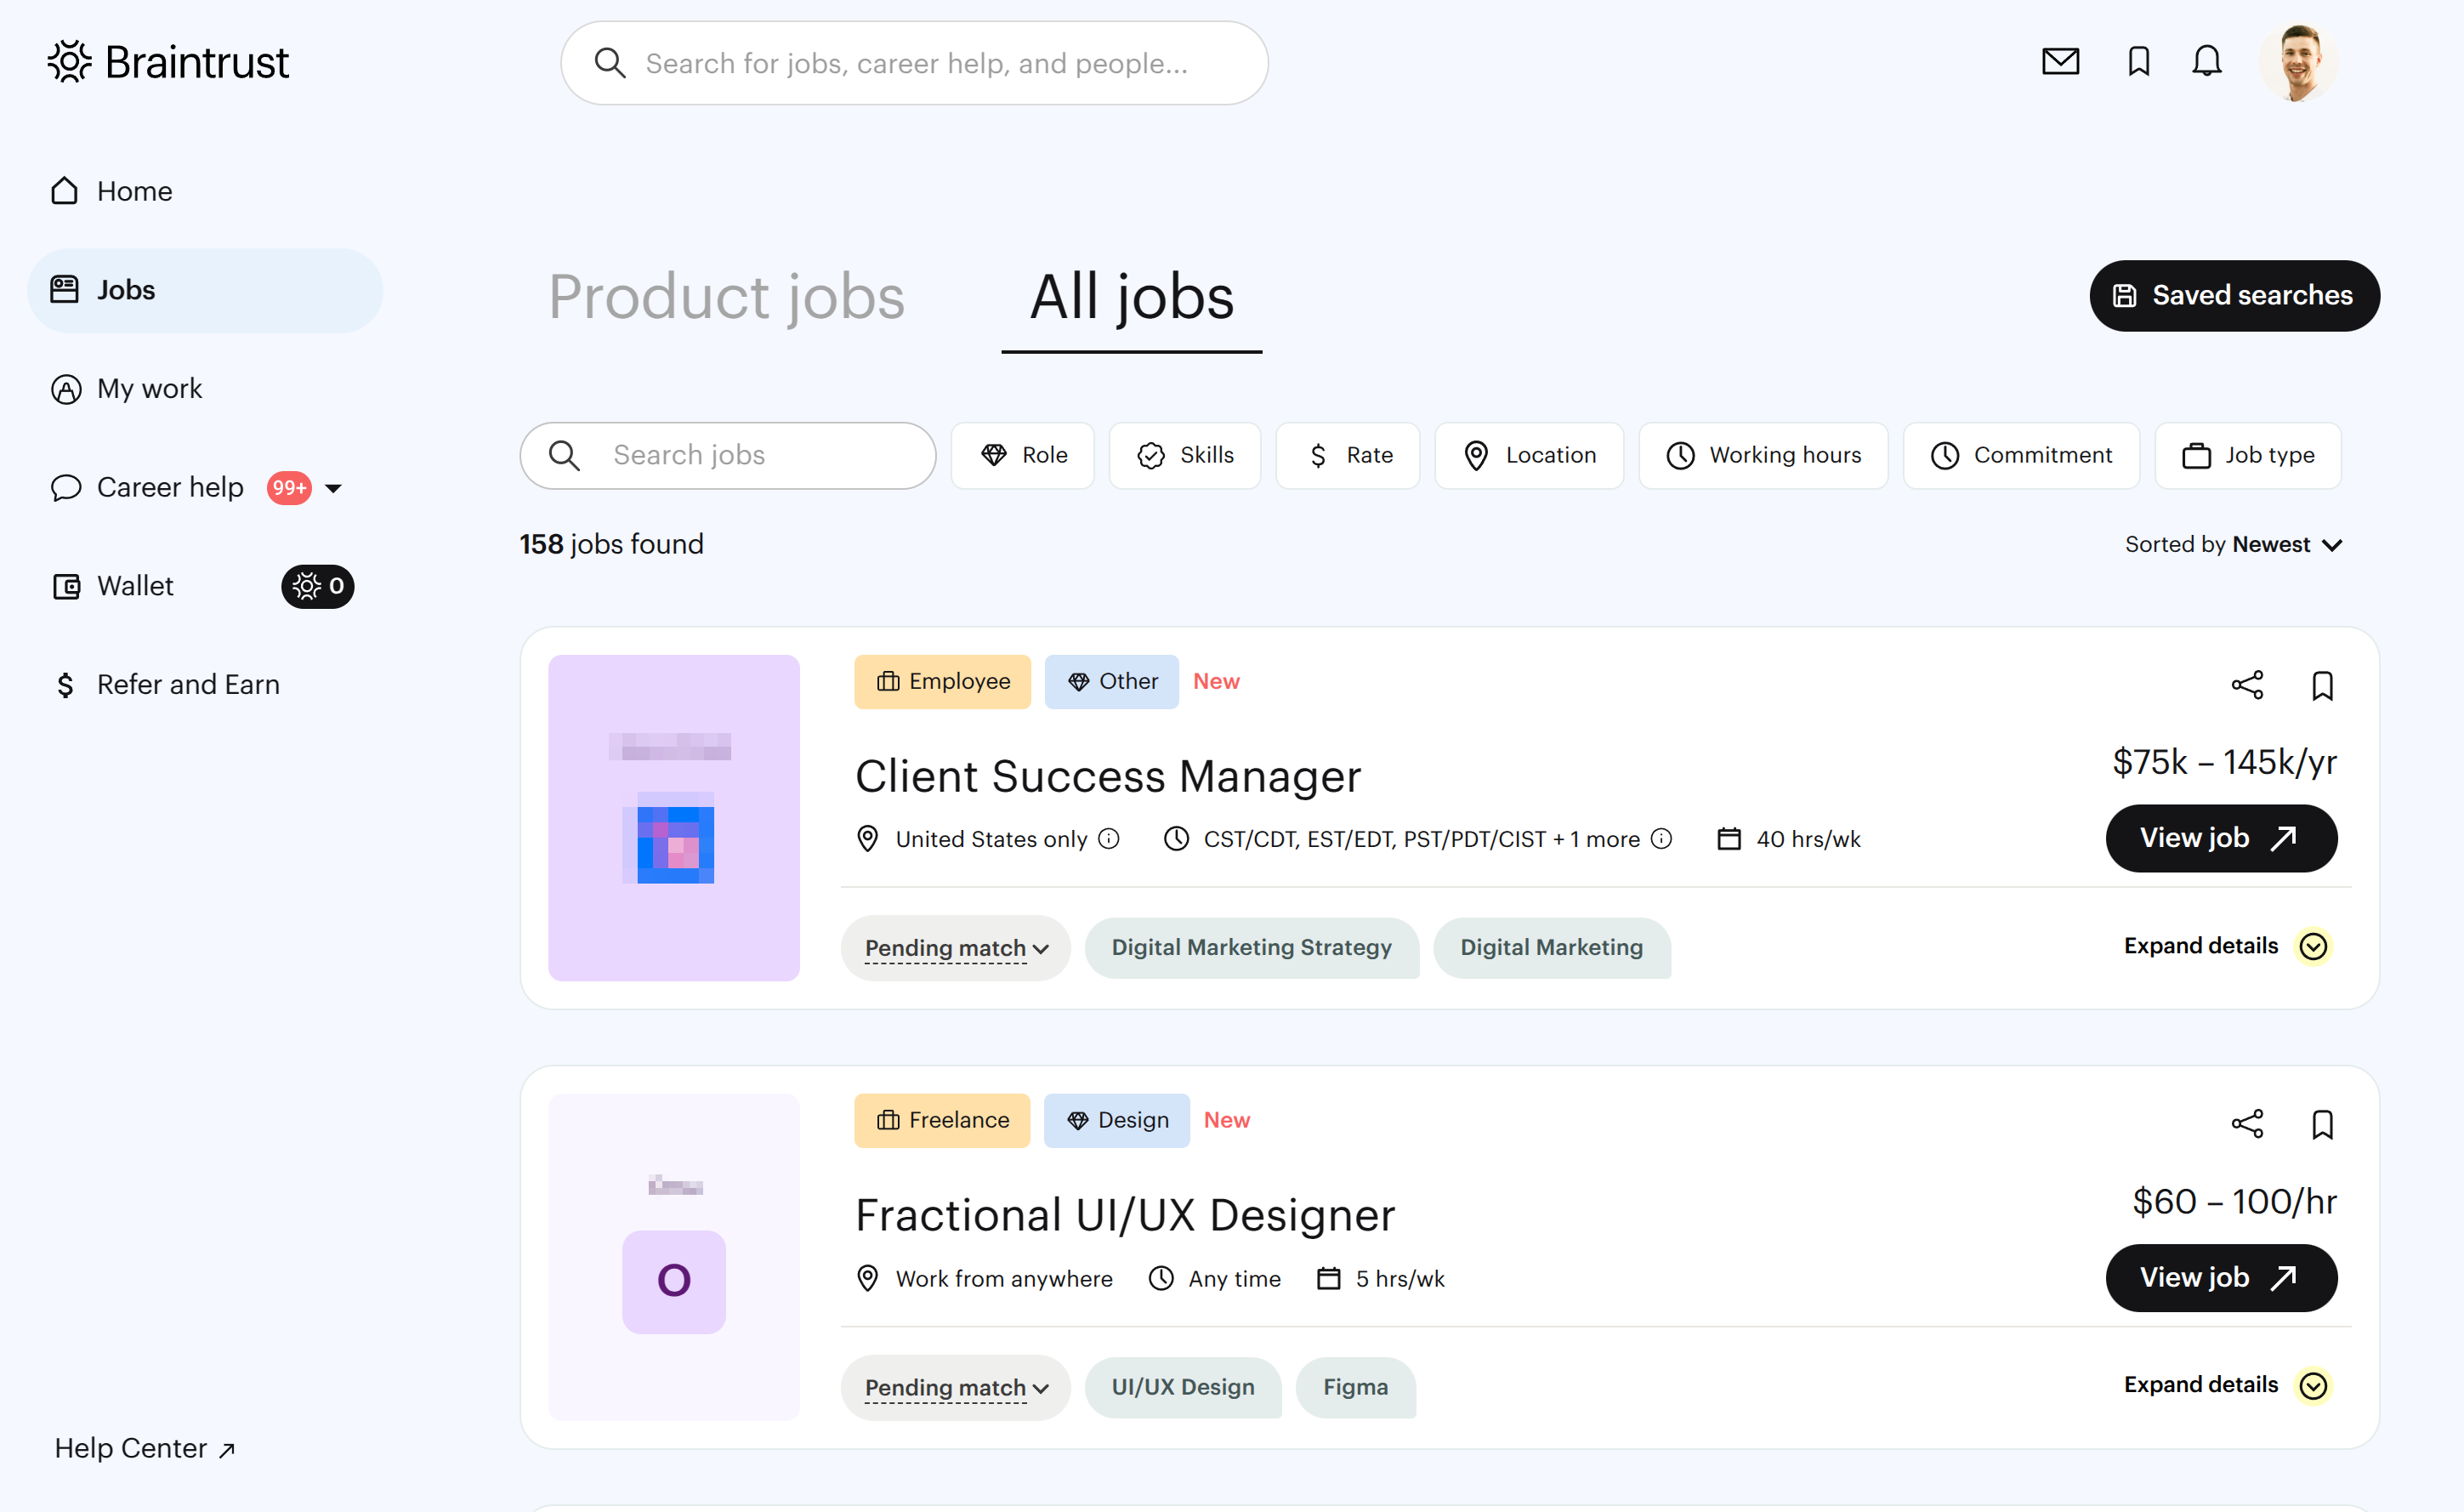Open the Wallet section in the sidebar
This screenshot has width=2464, height=1512.
pos(134,586)
